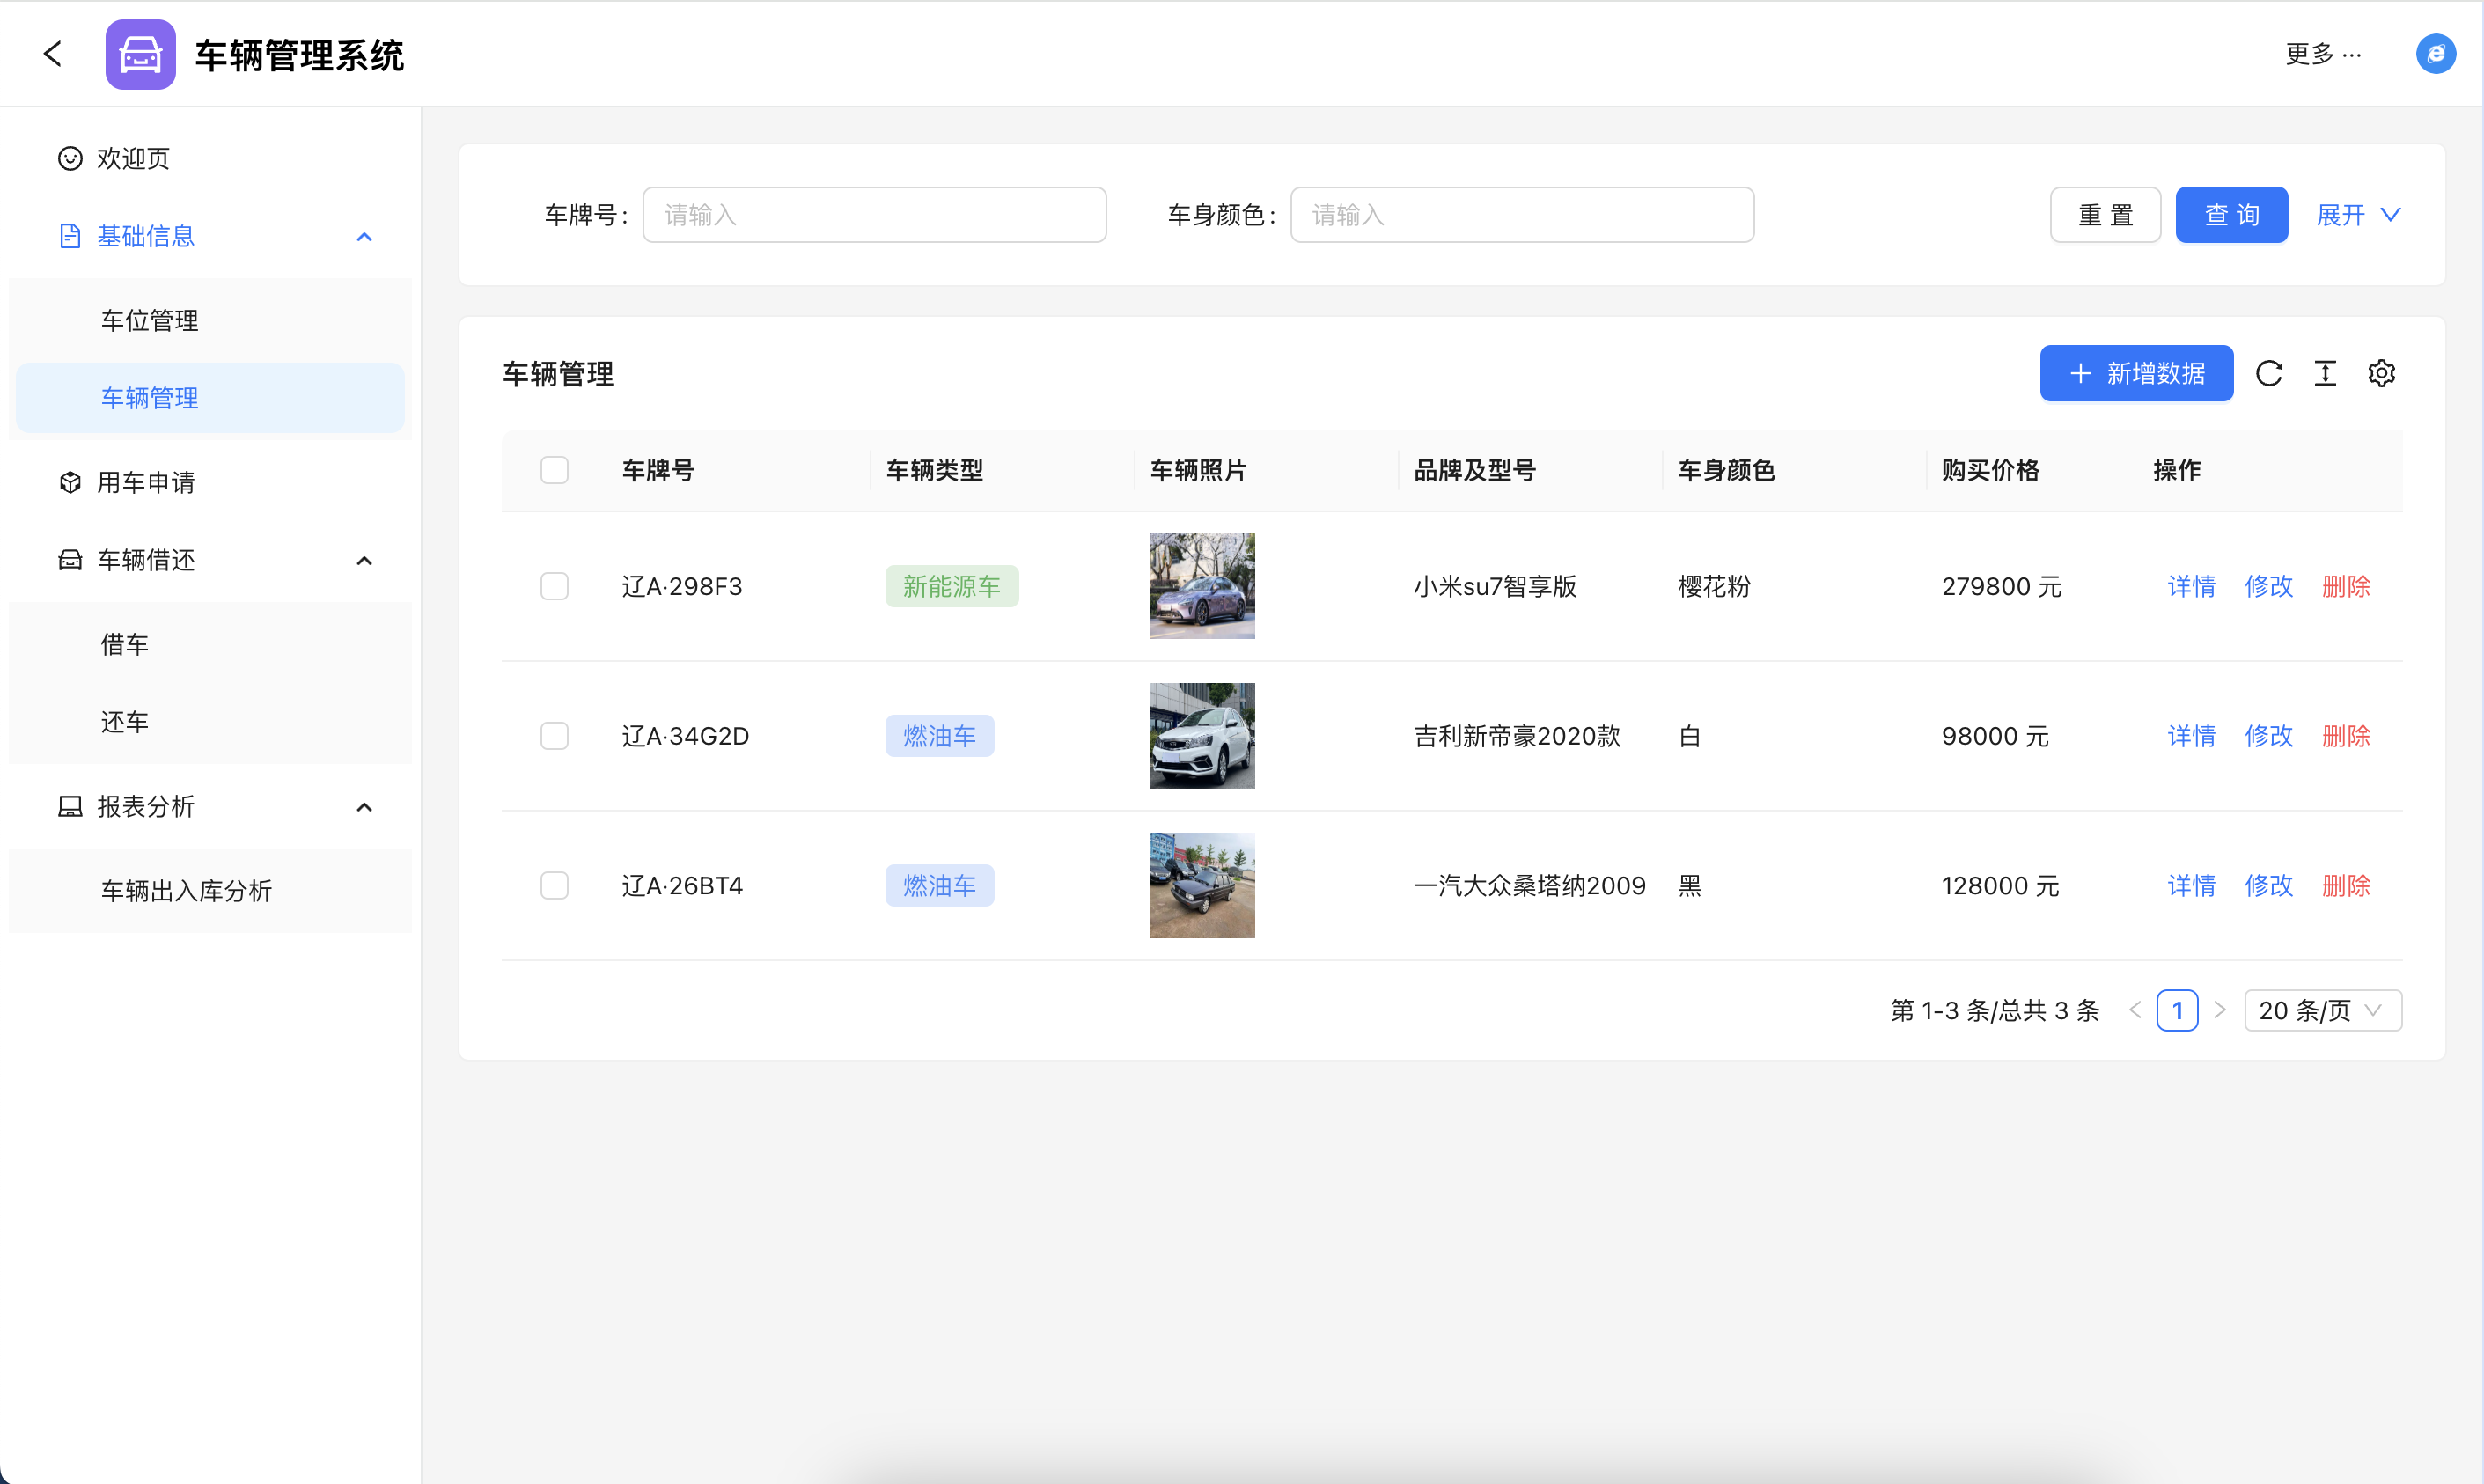Toggle the select-all header checkbox

coord(554,470)
